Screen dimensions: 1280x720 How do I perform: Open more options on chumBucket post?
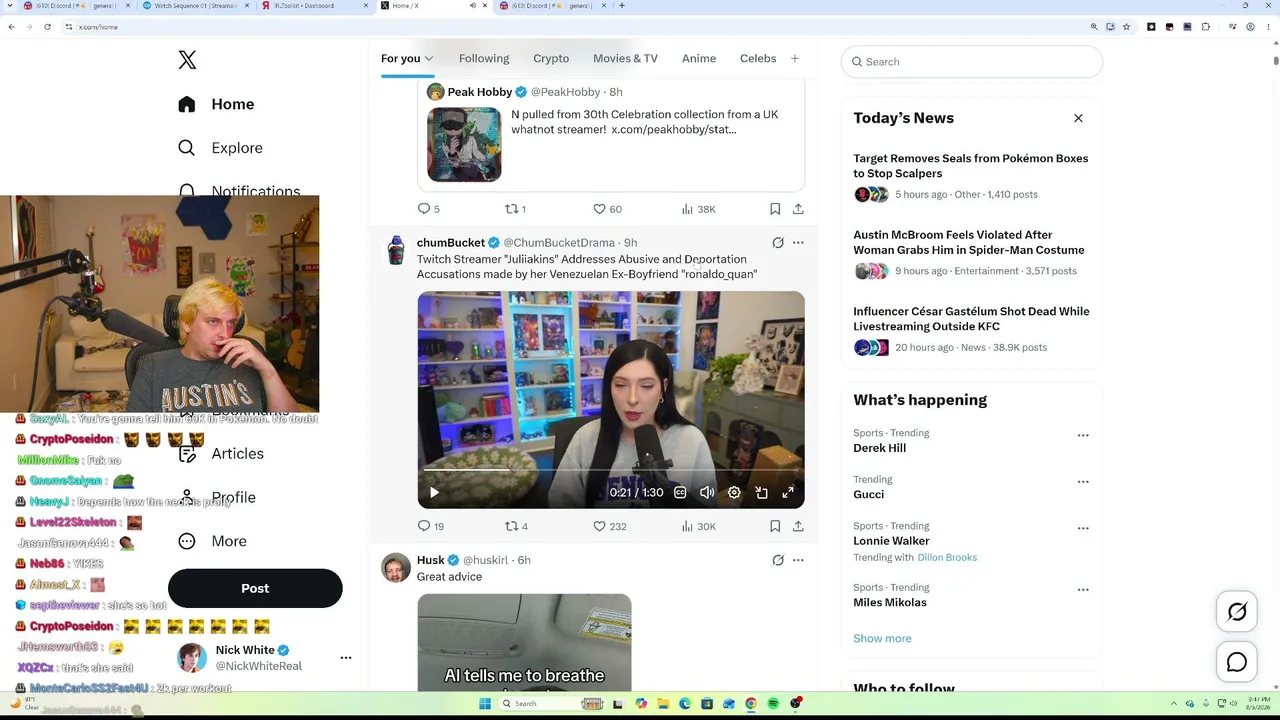pyautogui.click(x=798, y=242)
